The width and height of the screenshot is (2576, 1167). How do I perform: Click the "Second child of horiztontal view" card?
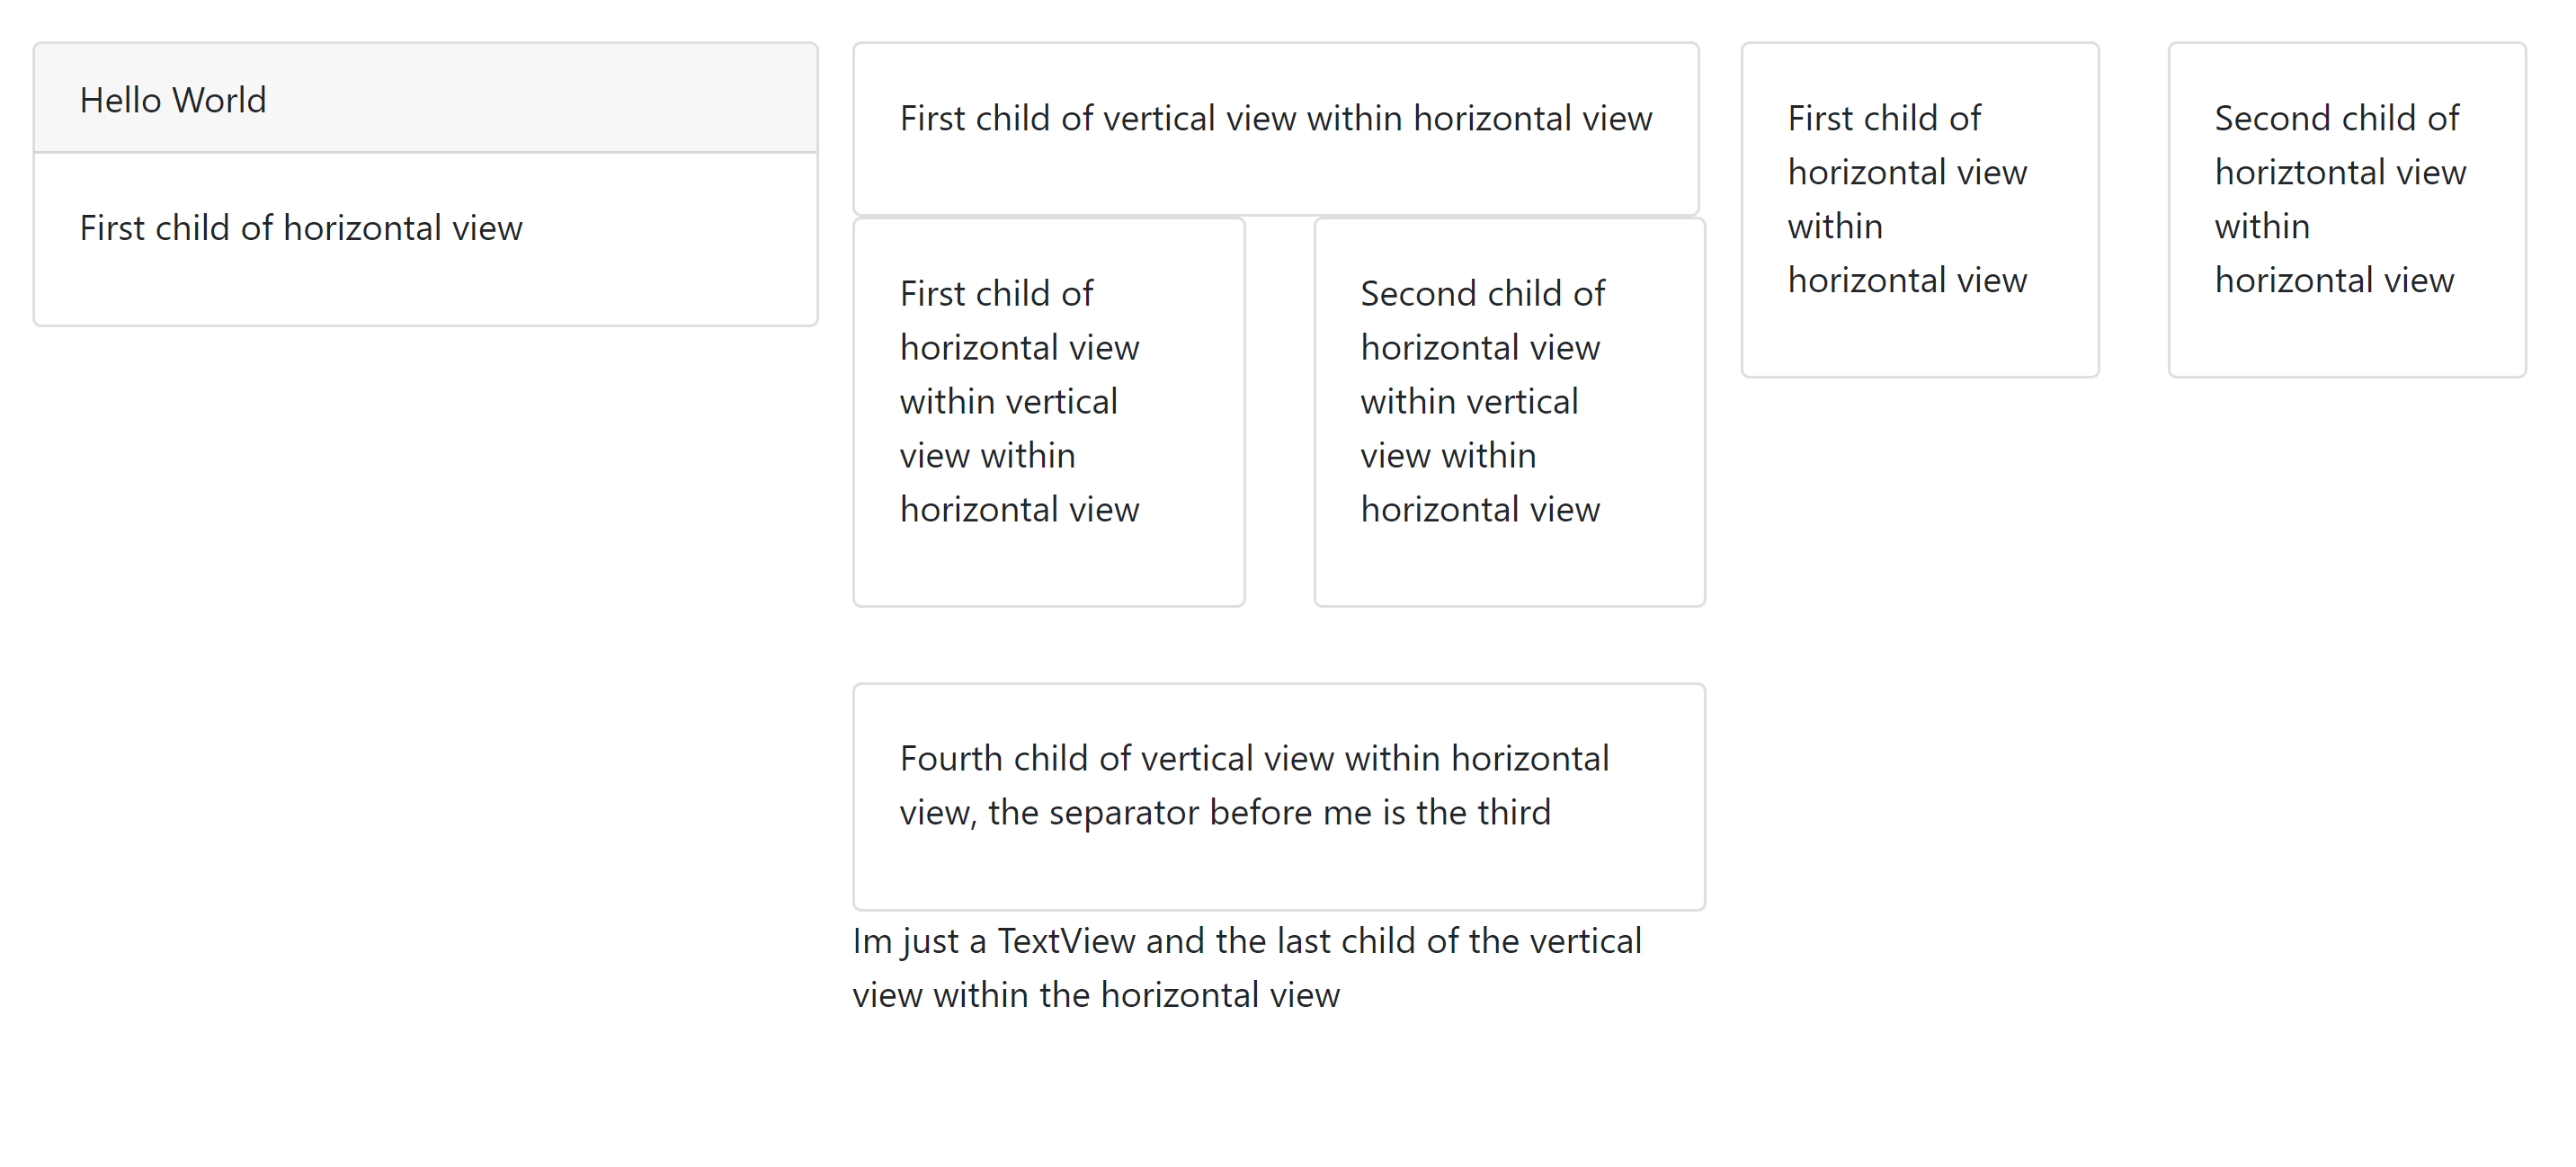point(2346,209)
